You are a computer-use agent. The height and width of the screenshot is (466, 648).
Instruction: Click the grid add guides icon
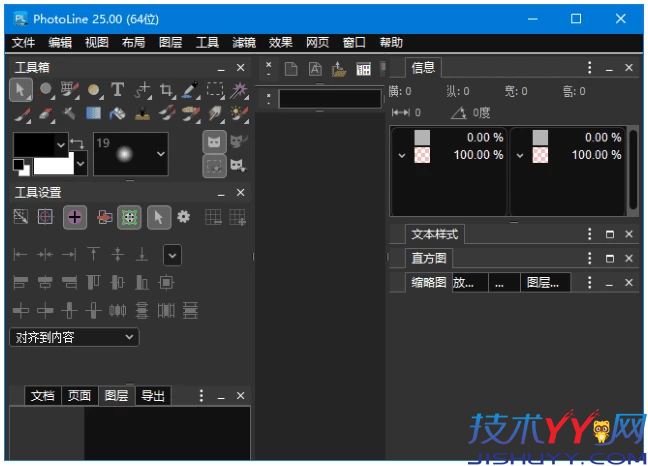(x=238, y=217)
